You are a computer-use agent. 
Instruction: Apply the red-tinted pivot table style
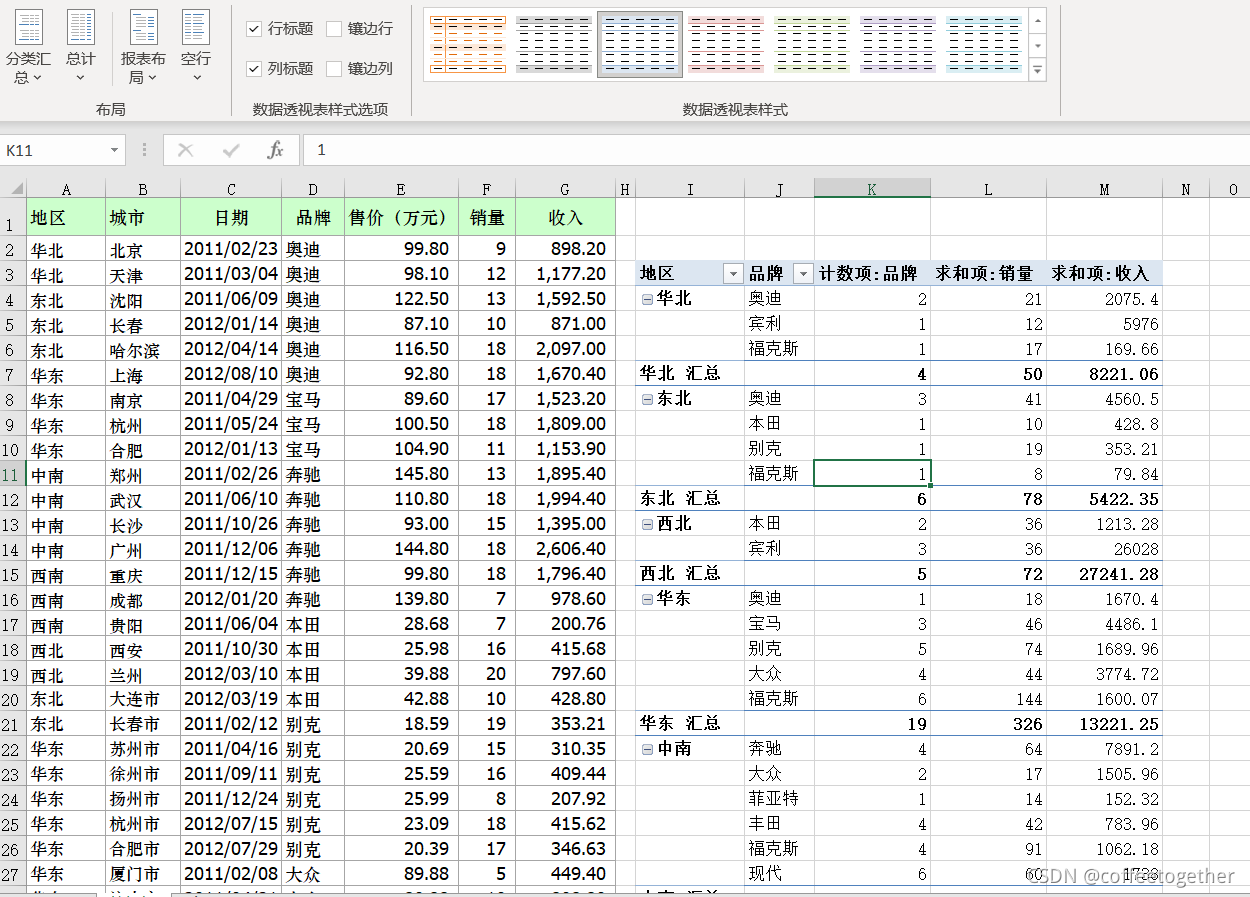[726, 45]
